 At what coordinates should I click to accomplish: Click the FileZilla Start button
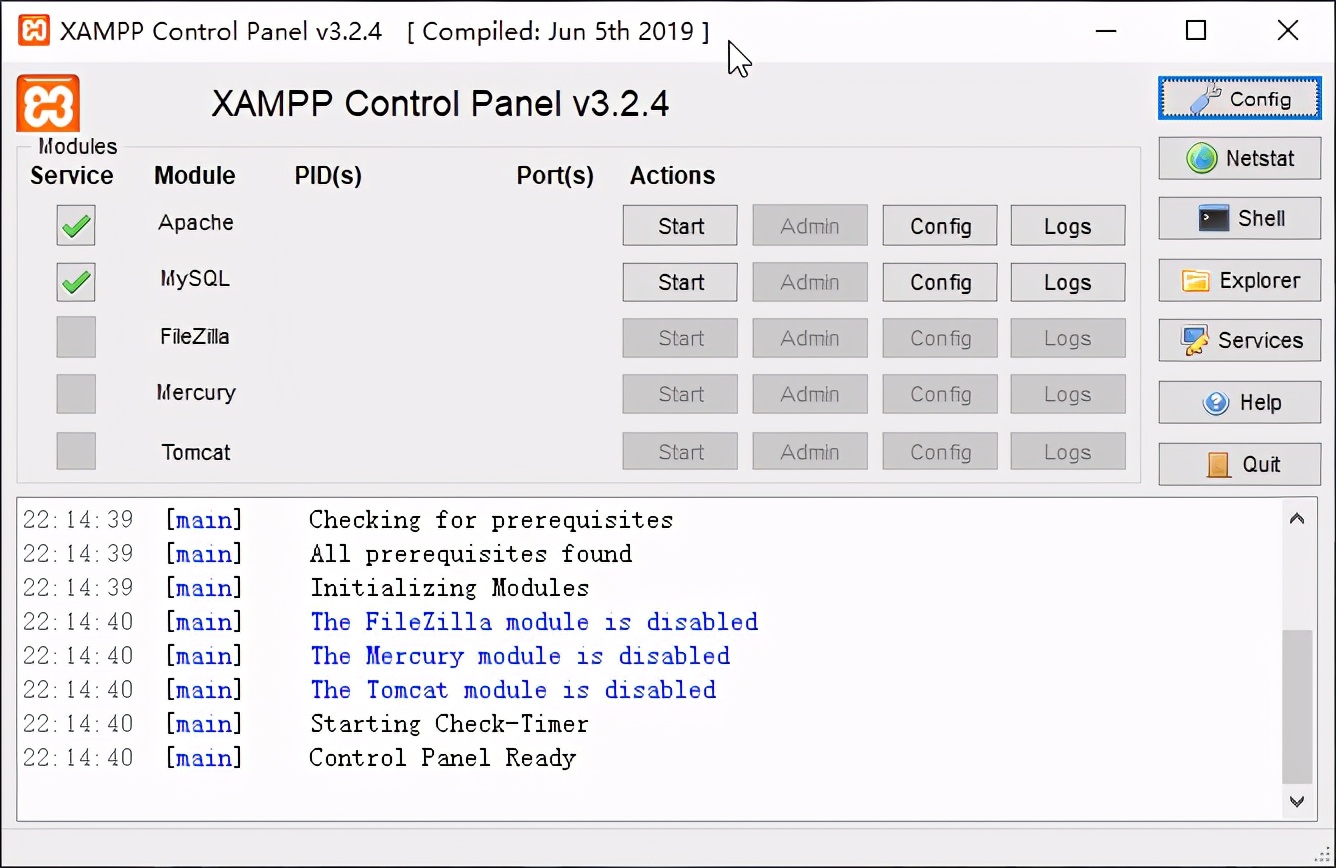pyautogui.click(x=680, y=338)
